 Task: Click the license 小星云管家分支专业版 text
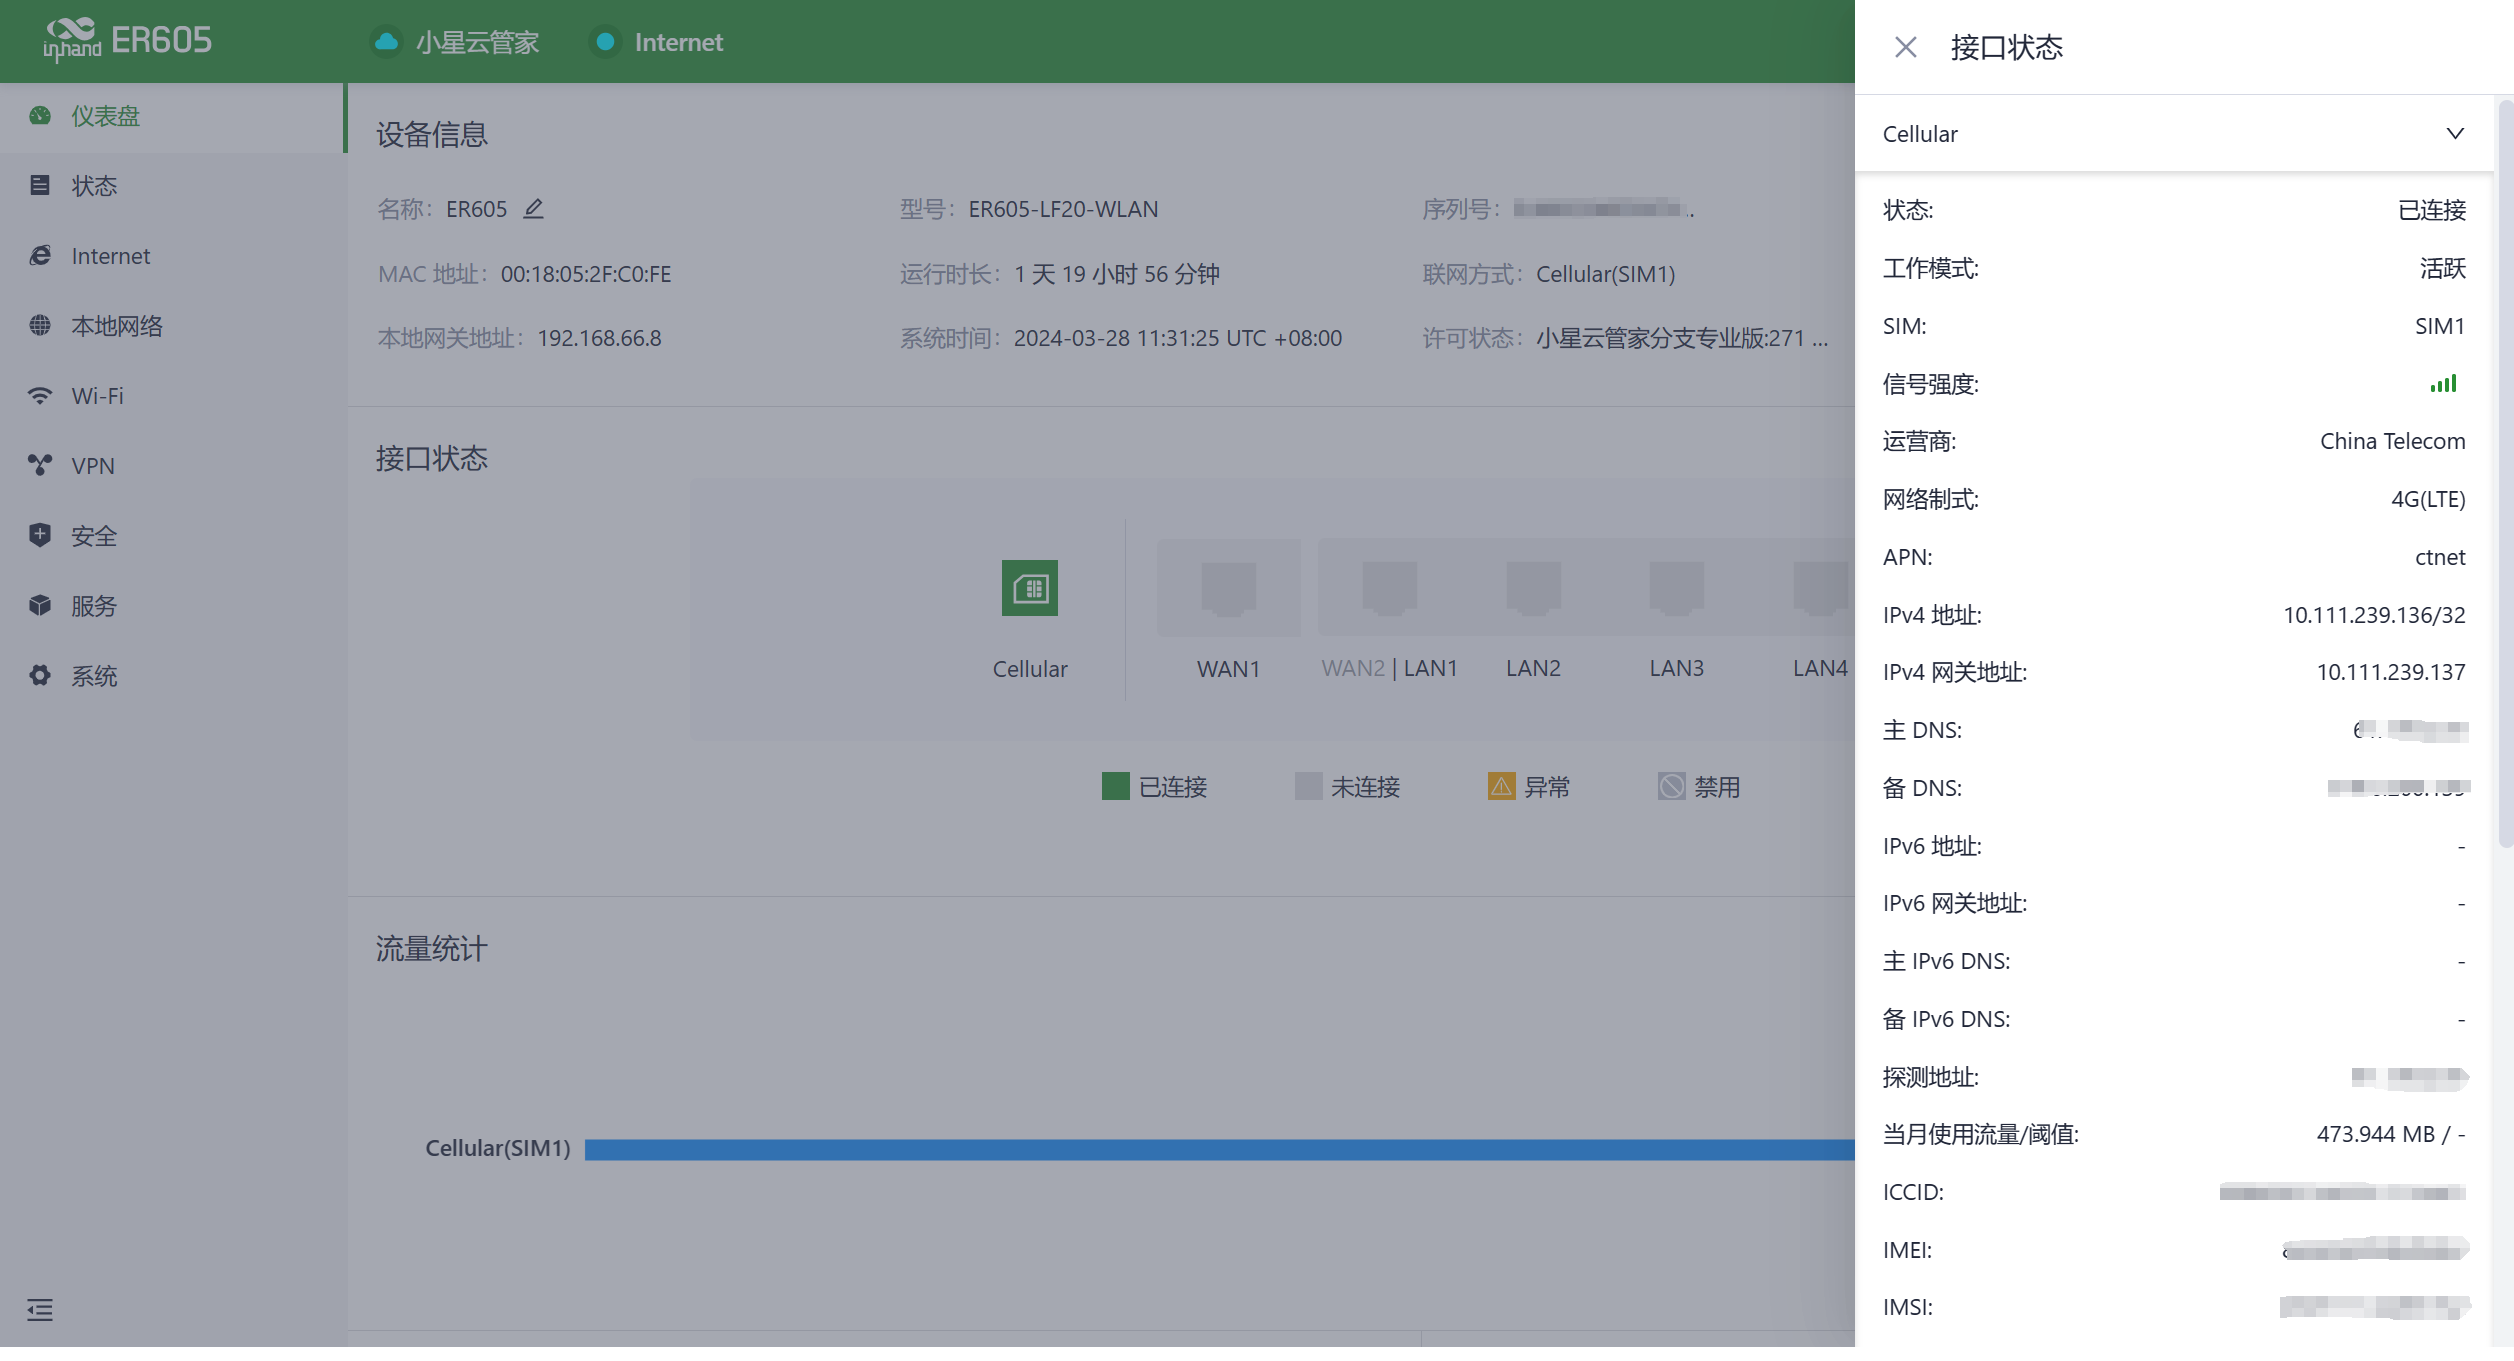1682,338
